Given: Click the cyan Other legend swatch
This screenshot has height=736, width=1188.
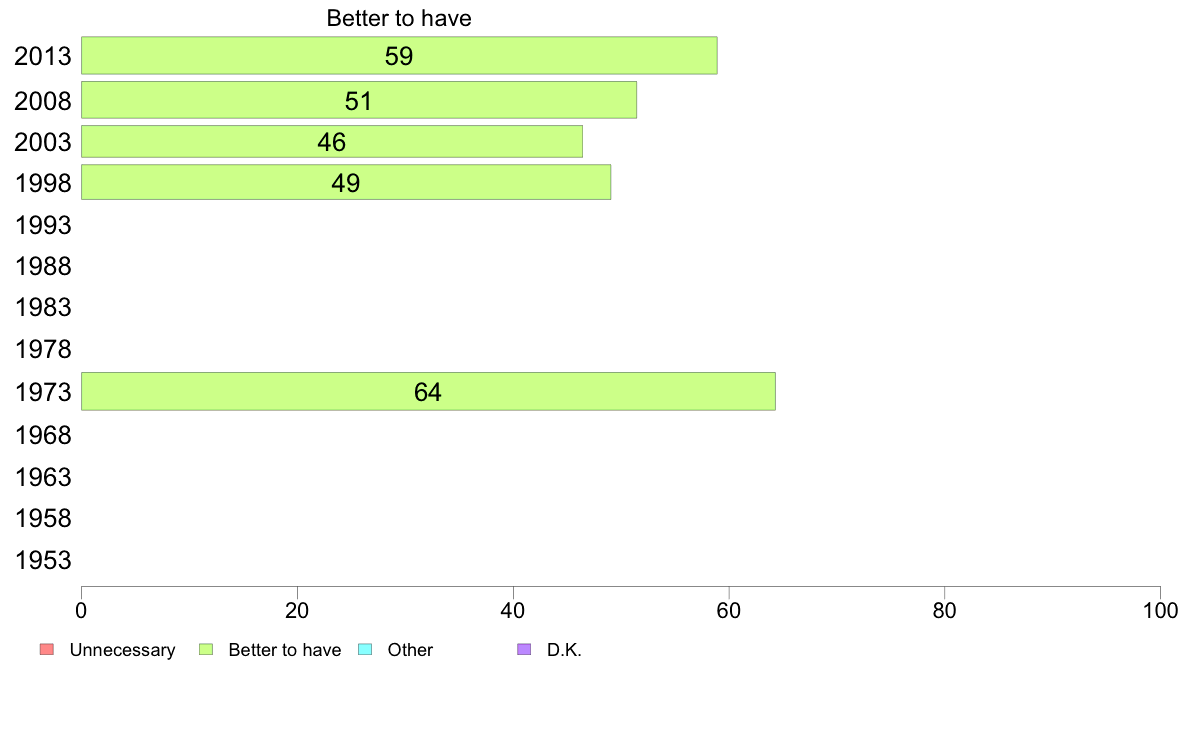Looking at the screenshot, I should [x=365, y=650].
